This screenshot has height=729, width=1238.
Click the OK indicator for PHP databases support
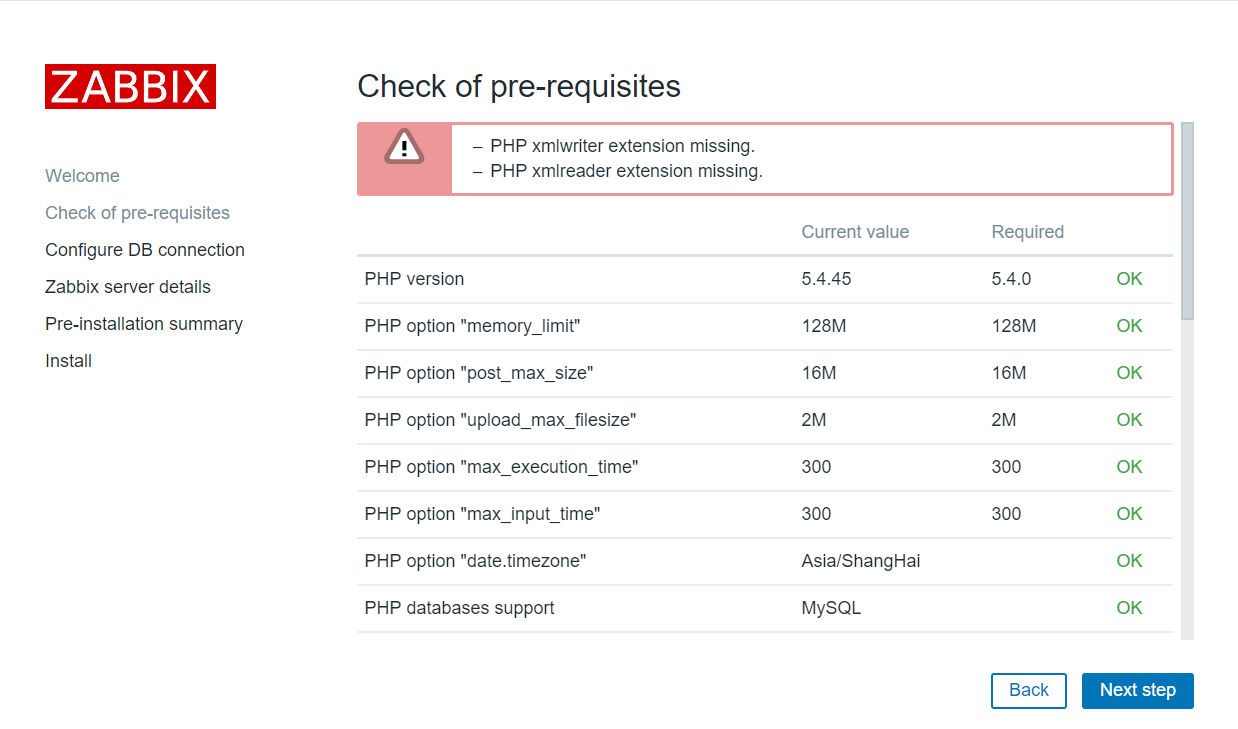click(x=1129, y=607)
